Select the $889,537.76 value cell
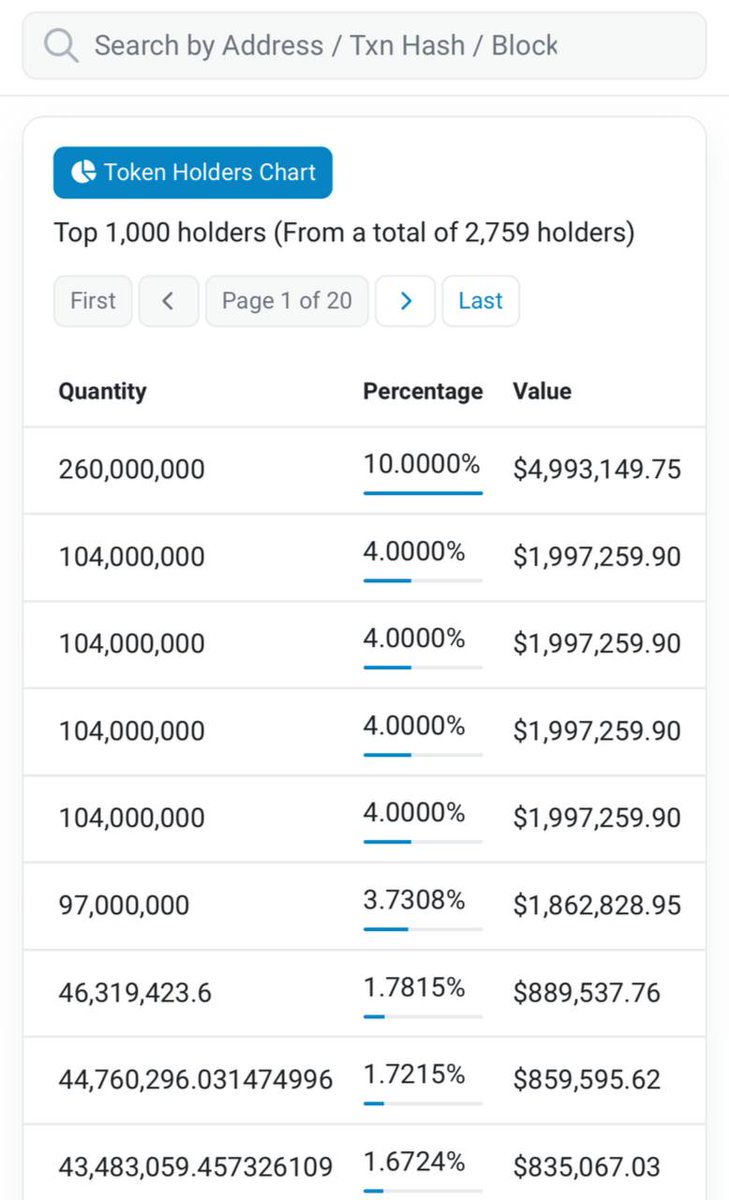 (587, 993)
